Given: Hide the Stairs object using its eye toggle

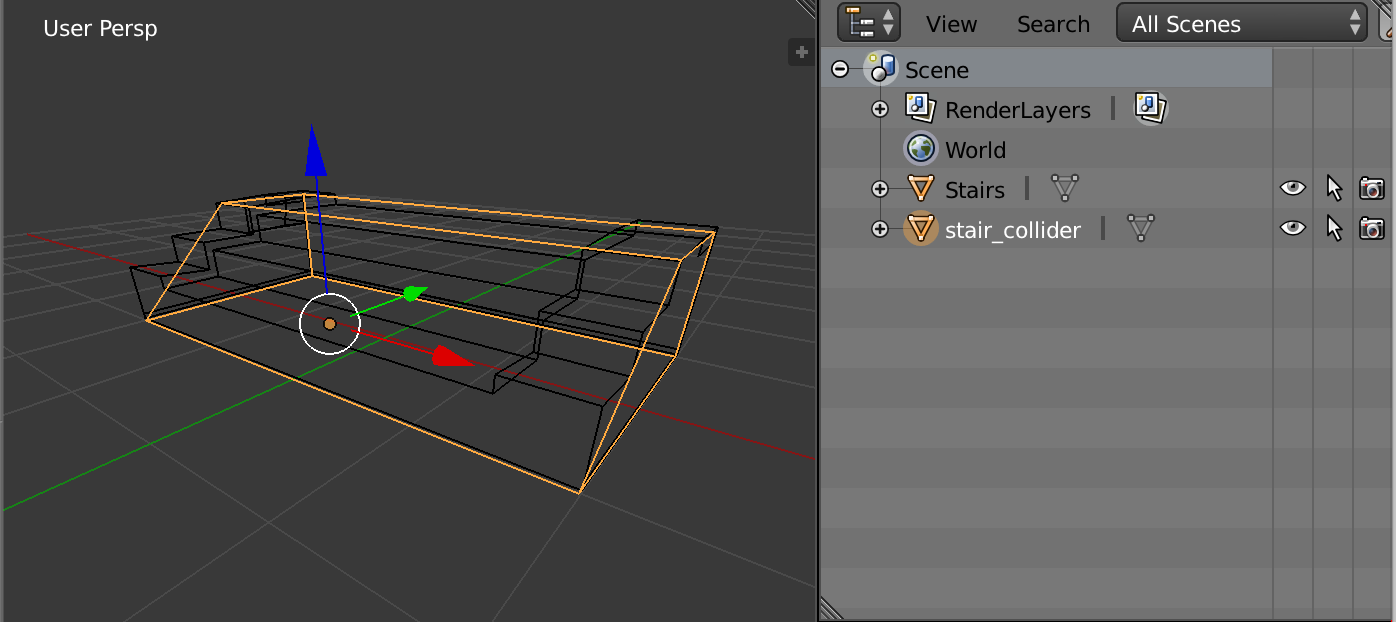Looking at the screenshot, I should (1292, 187).
